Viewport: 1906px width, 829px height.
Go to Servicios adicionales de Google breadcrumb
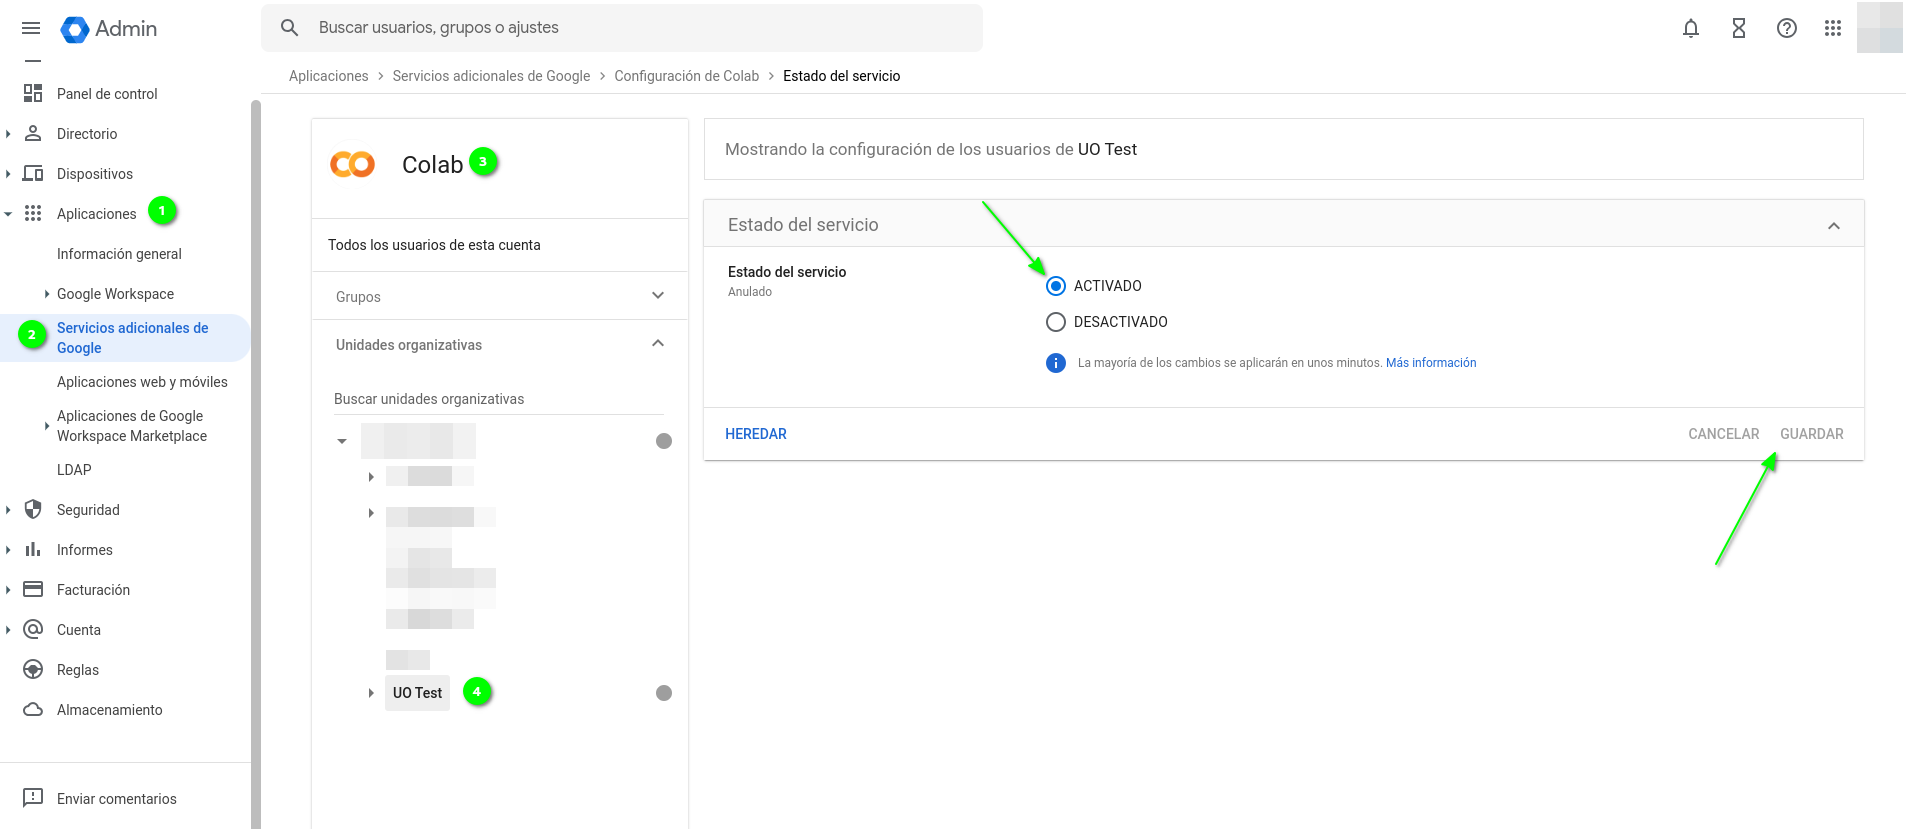click(491, 76)
